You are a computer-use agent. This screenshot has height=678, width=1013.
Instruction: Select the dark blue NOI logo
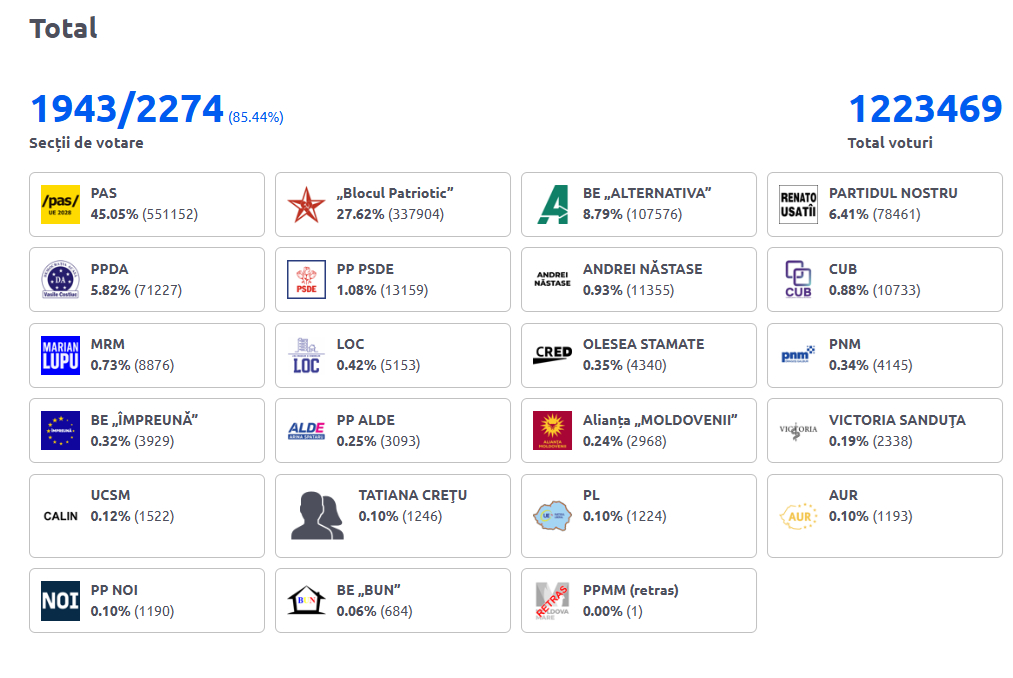pos(60,601)
